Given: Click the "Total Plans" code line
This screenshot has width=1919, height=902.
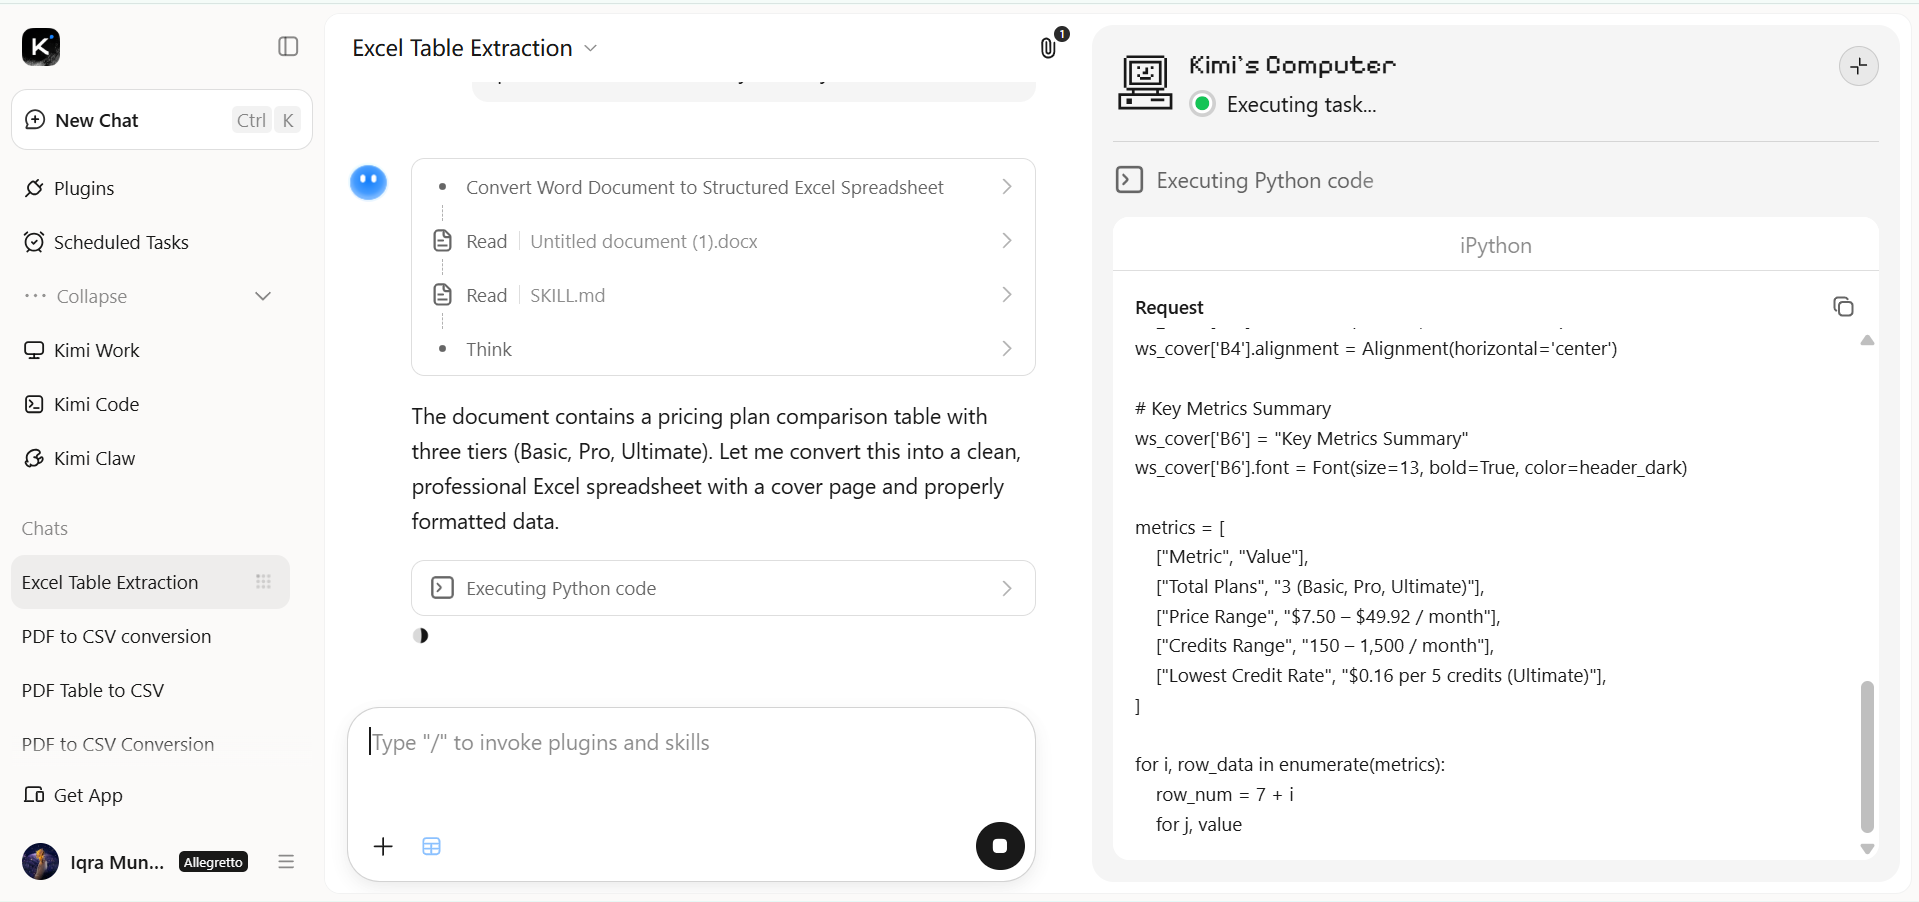Looking at the screenshot, I should tap(1320, 587).
